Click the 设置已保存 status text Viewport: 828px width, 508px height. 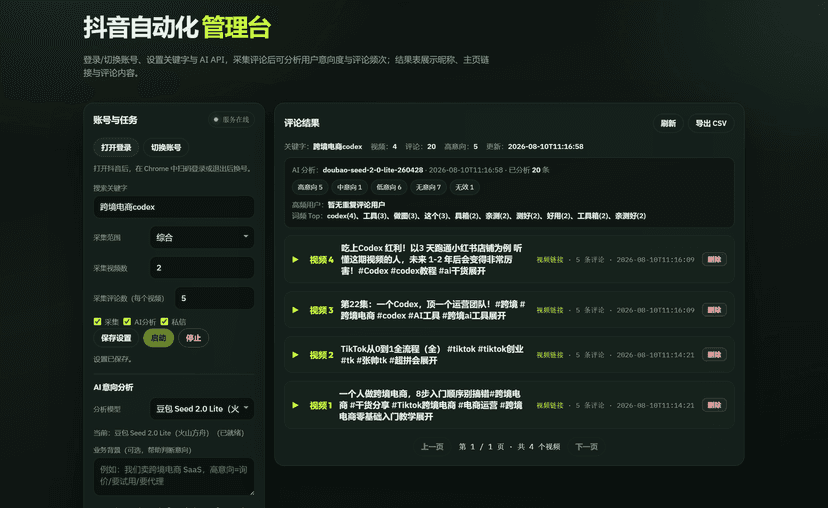click(113, 359)
